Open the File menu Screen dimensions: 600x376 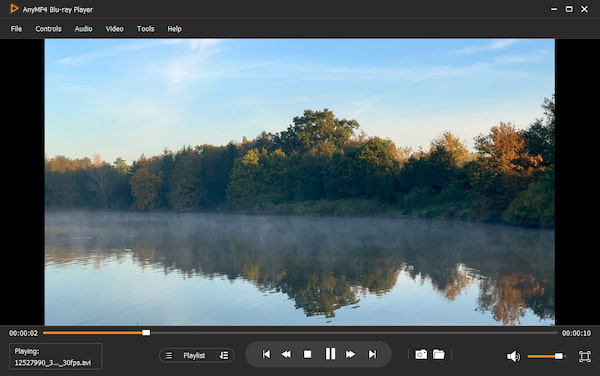click(x=16, y=29)
